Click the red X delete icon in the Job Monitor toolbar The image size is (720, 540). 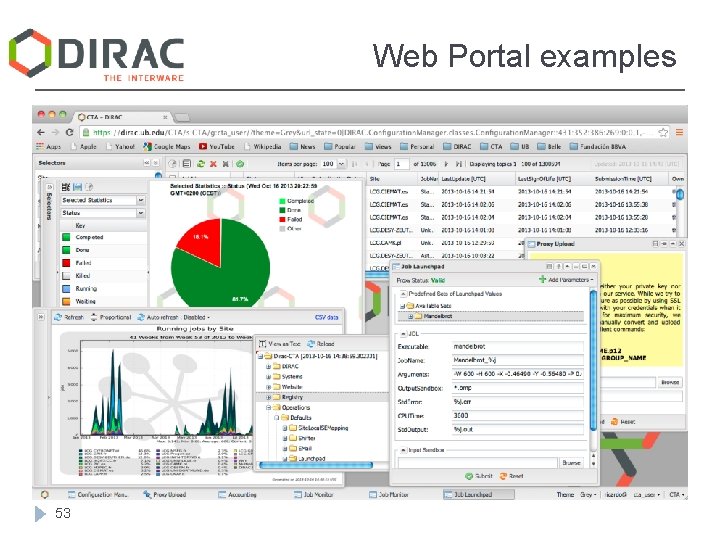pyautogui.click(x=213, y=163)
